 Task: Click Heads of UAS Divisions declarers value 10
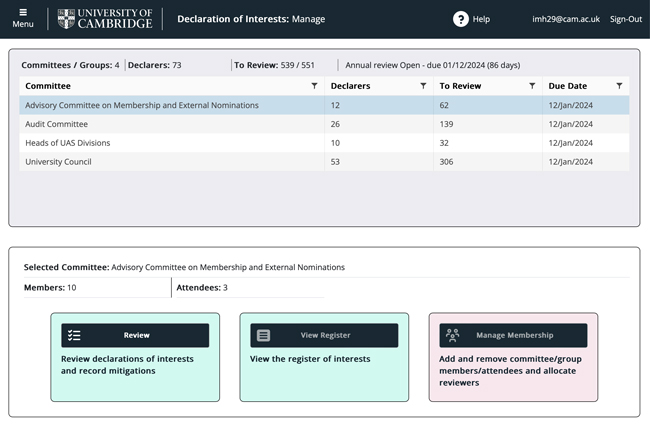335,143
